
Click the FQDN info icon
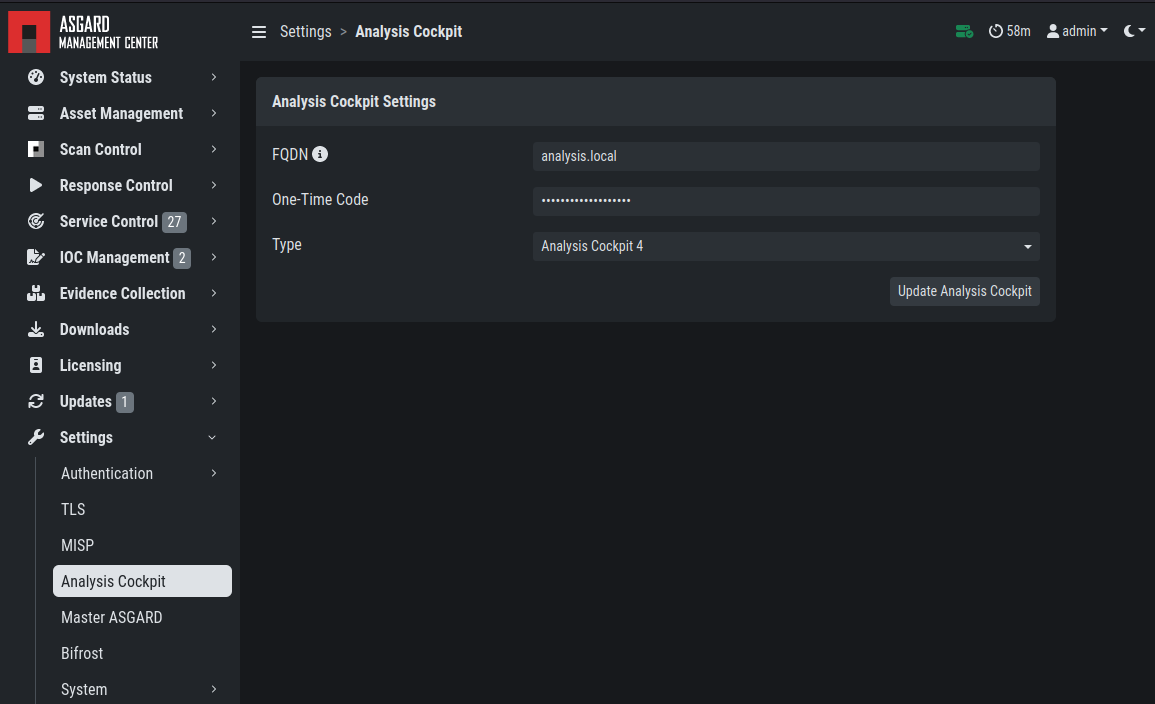[x=320, y=154]
